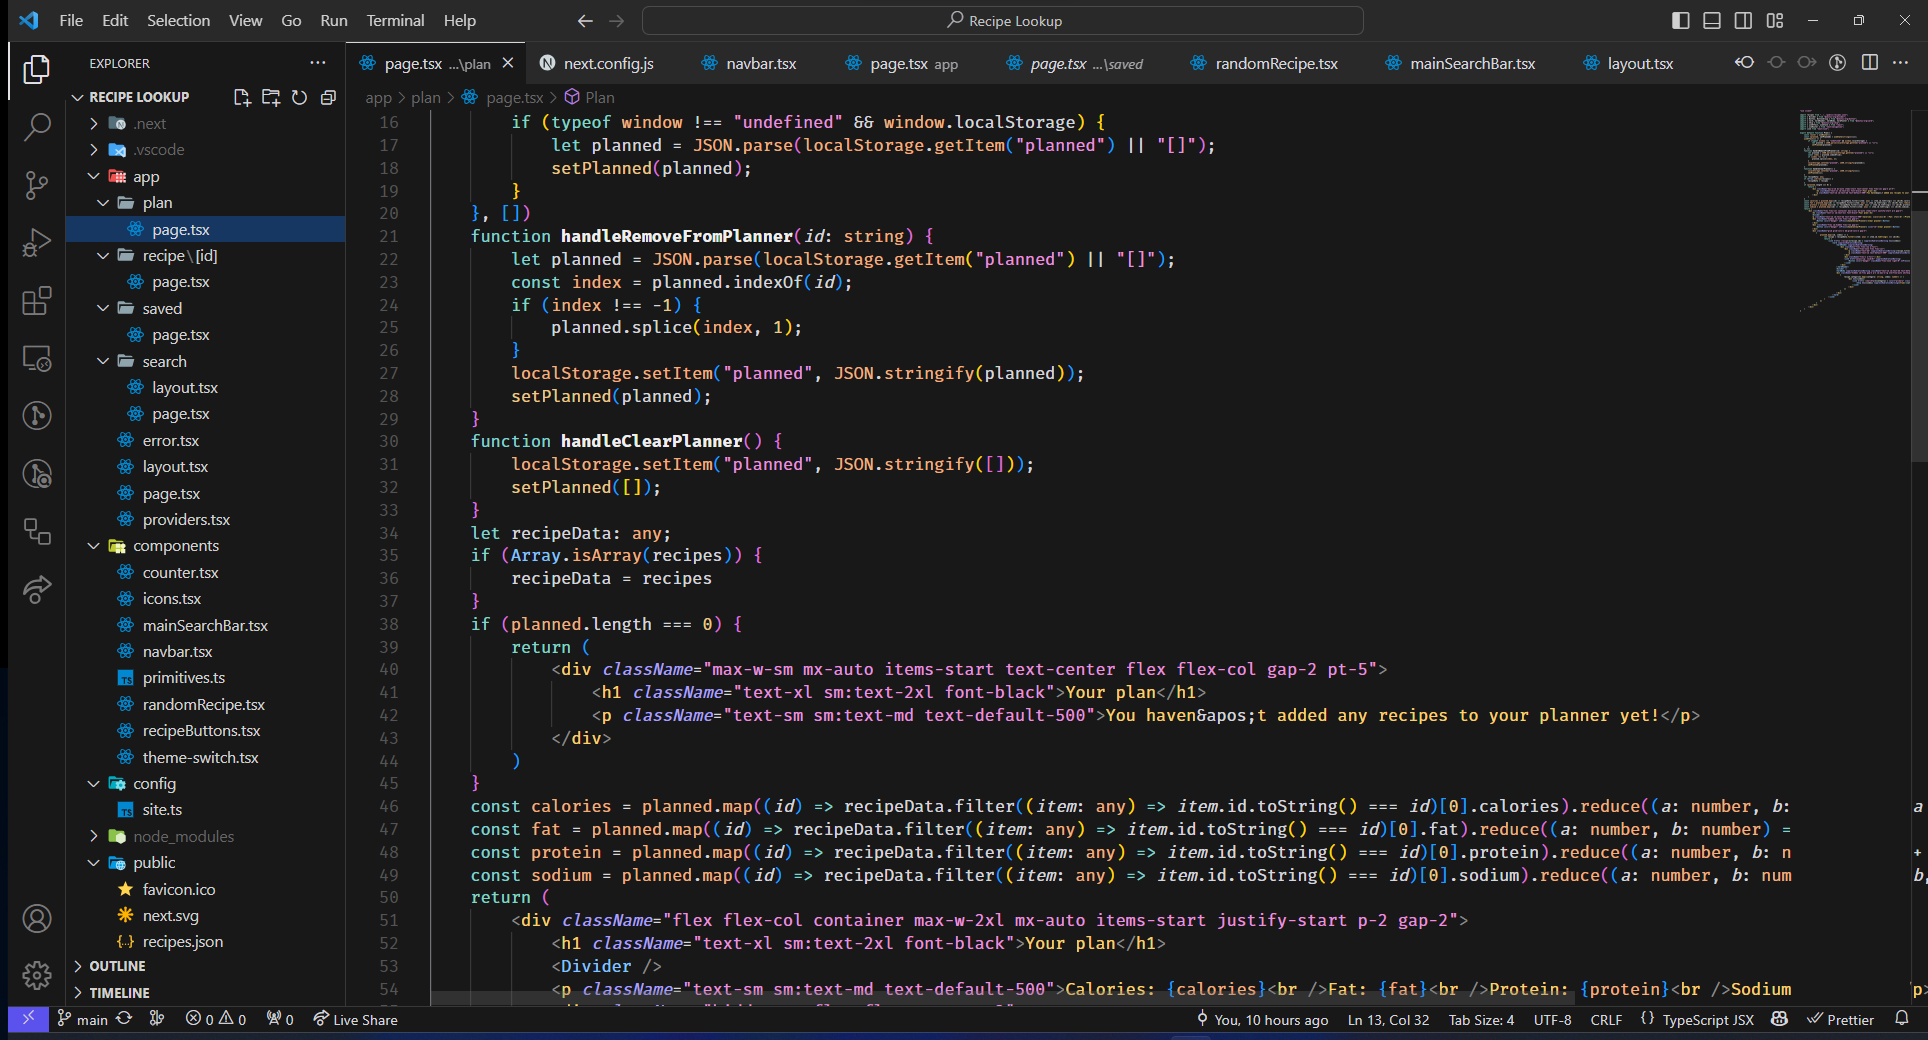The height and width of the screenshot is (1040, 1928).
Task: Click the Live Share status button
Action: tap(355, 1020)
